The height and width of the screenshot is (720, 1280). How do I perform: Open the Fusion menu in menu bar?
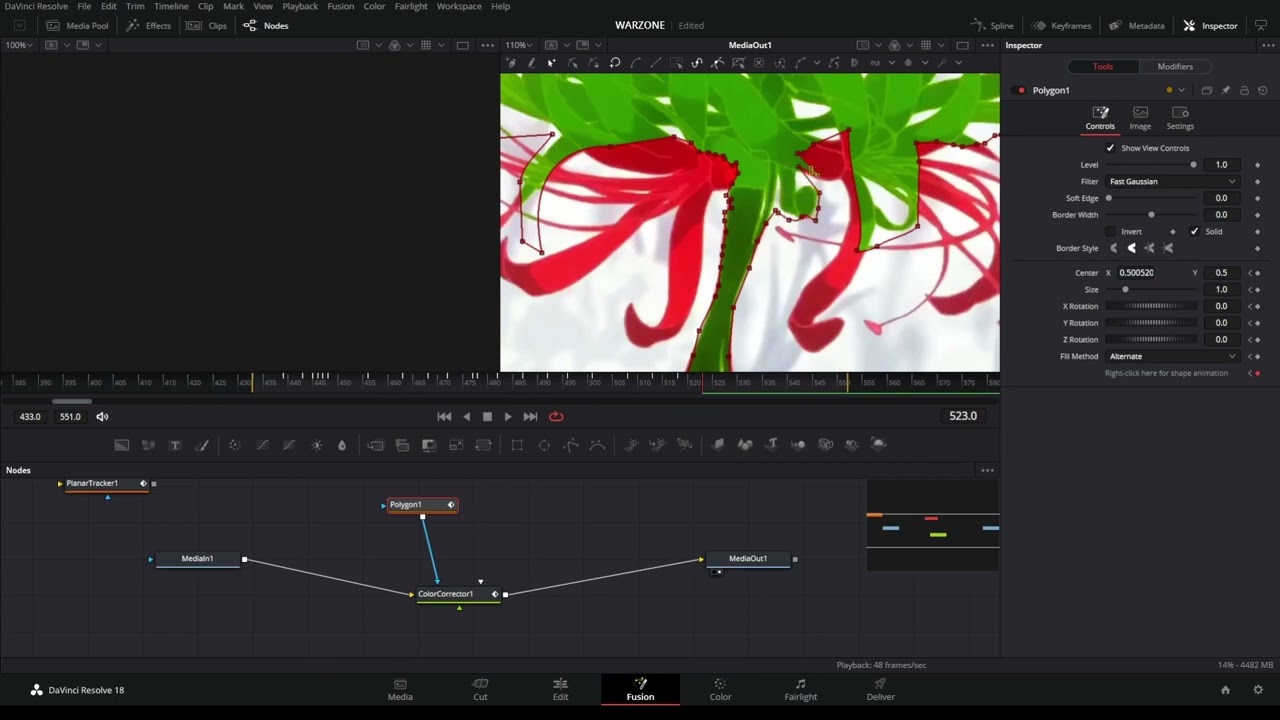[340, 6]
